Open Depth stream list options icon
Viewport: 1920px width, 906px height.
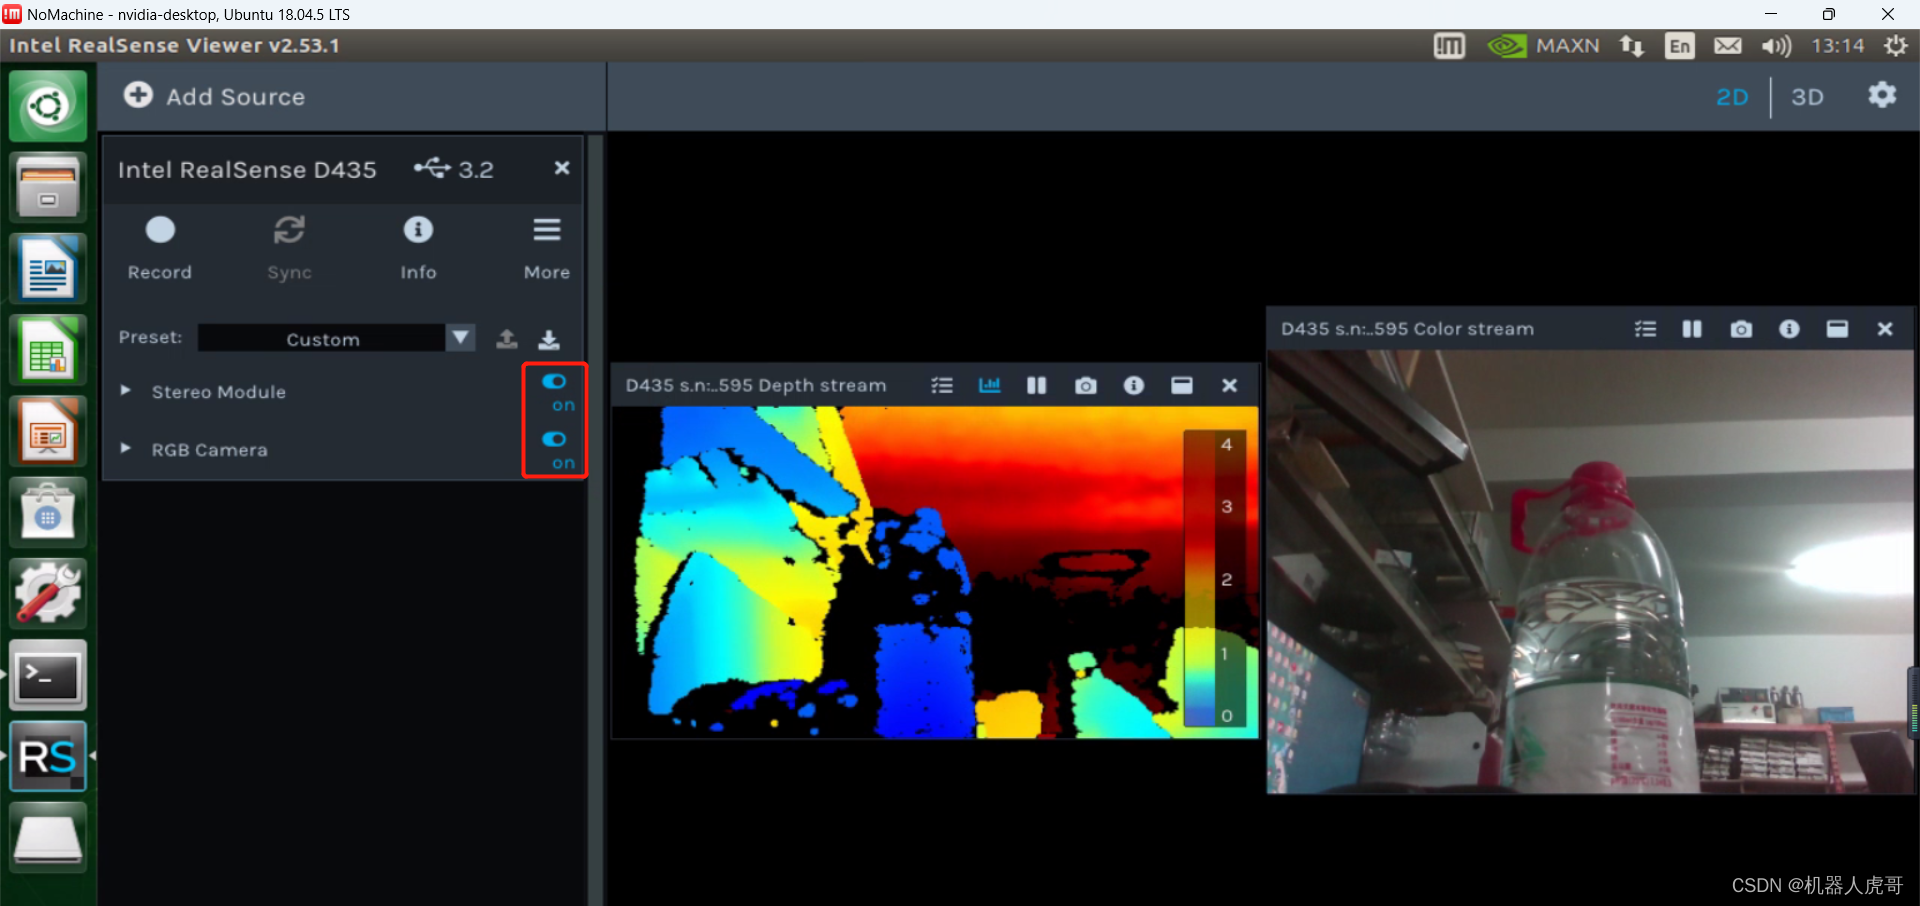point(942,385)
